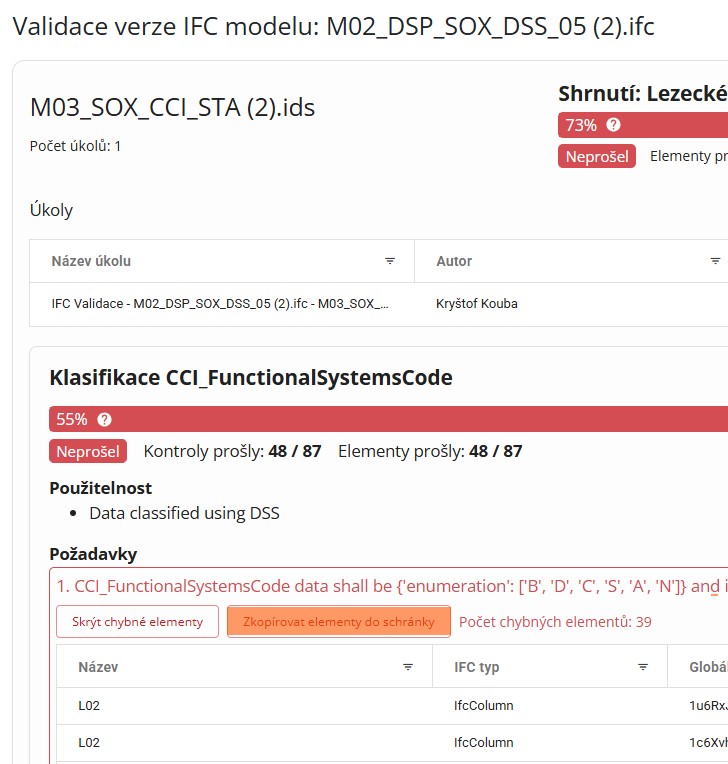Click the help icon beside 73%

pos(613,125)
